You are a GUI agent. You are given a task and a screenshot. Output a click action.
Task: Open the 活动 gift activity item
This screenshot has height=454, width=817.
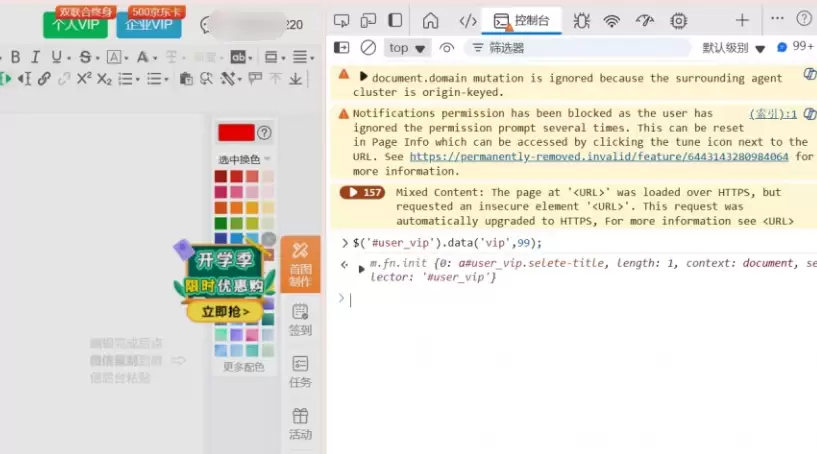point(301,424)
